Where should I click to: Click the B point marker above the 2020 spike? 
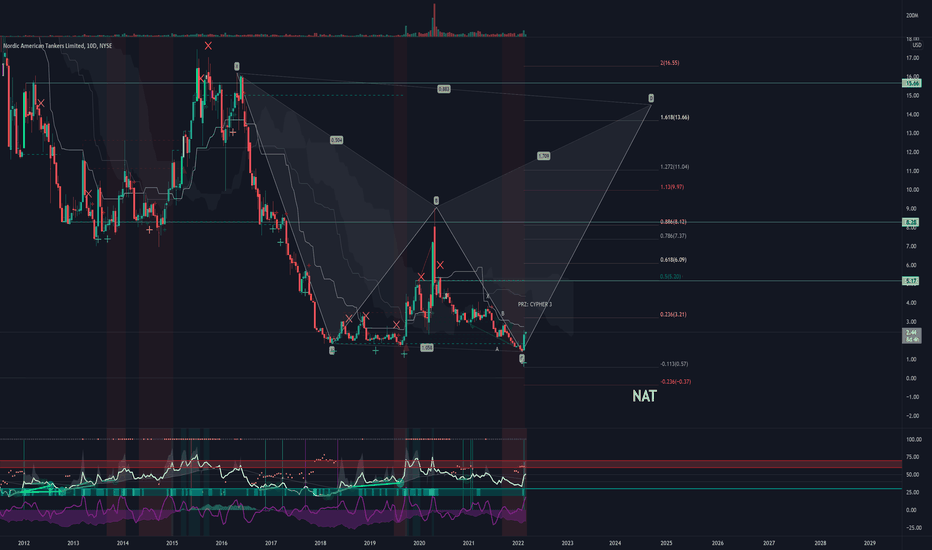[x=436, y=201]
